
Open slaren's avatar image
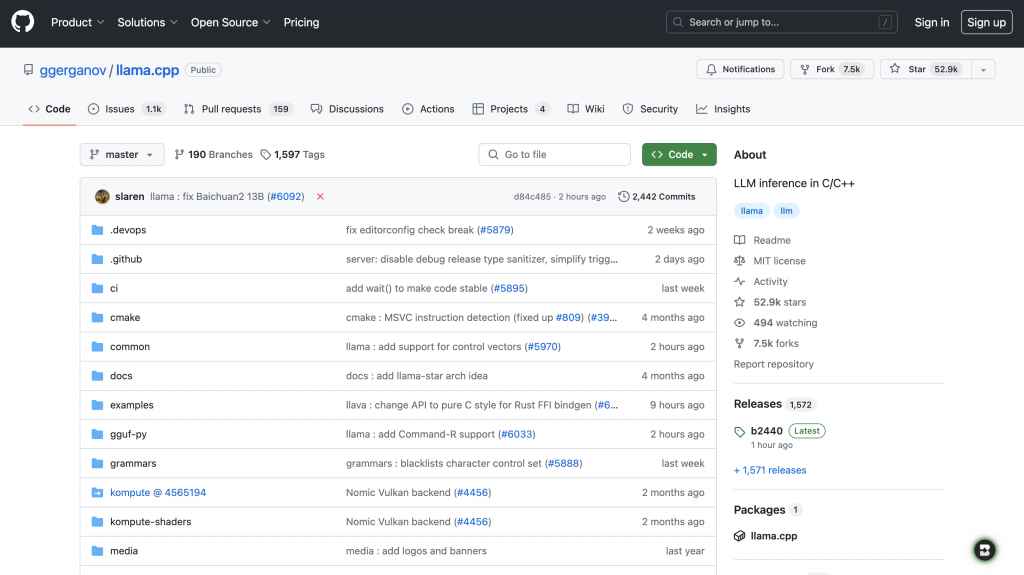(102, 196)
